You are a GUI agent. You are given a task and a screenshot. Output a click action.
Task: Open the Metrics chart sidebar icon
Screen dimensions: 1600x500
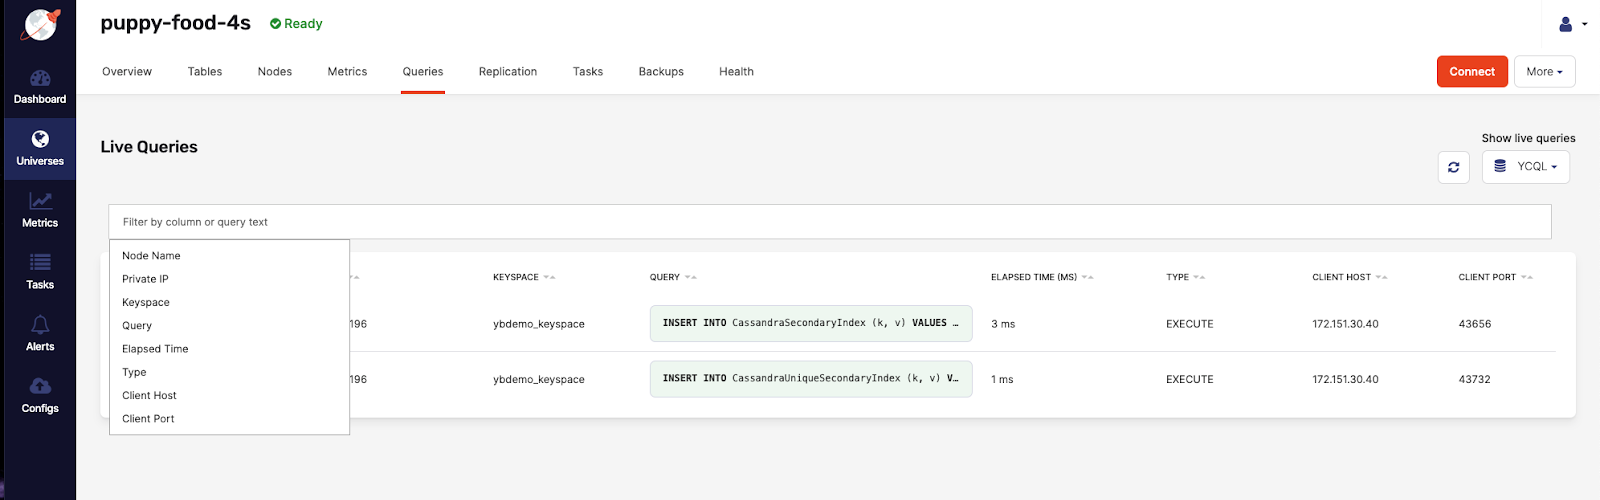pos(40,210)
